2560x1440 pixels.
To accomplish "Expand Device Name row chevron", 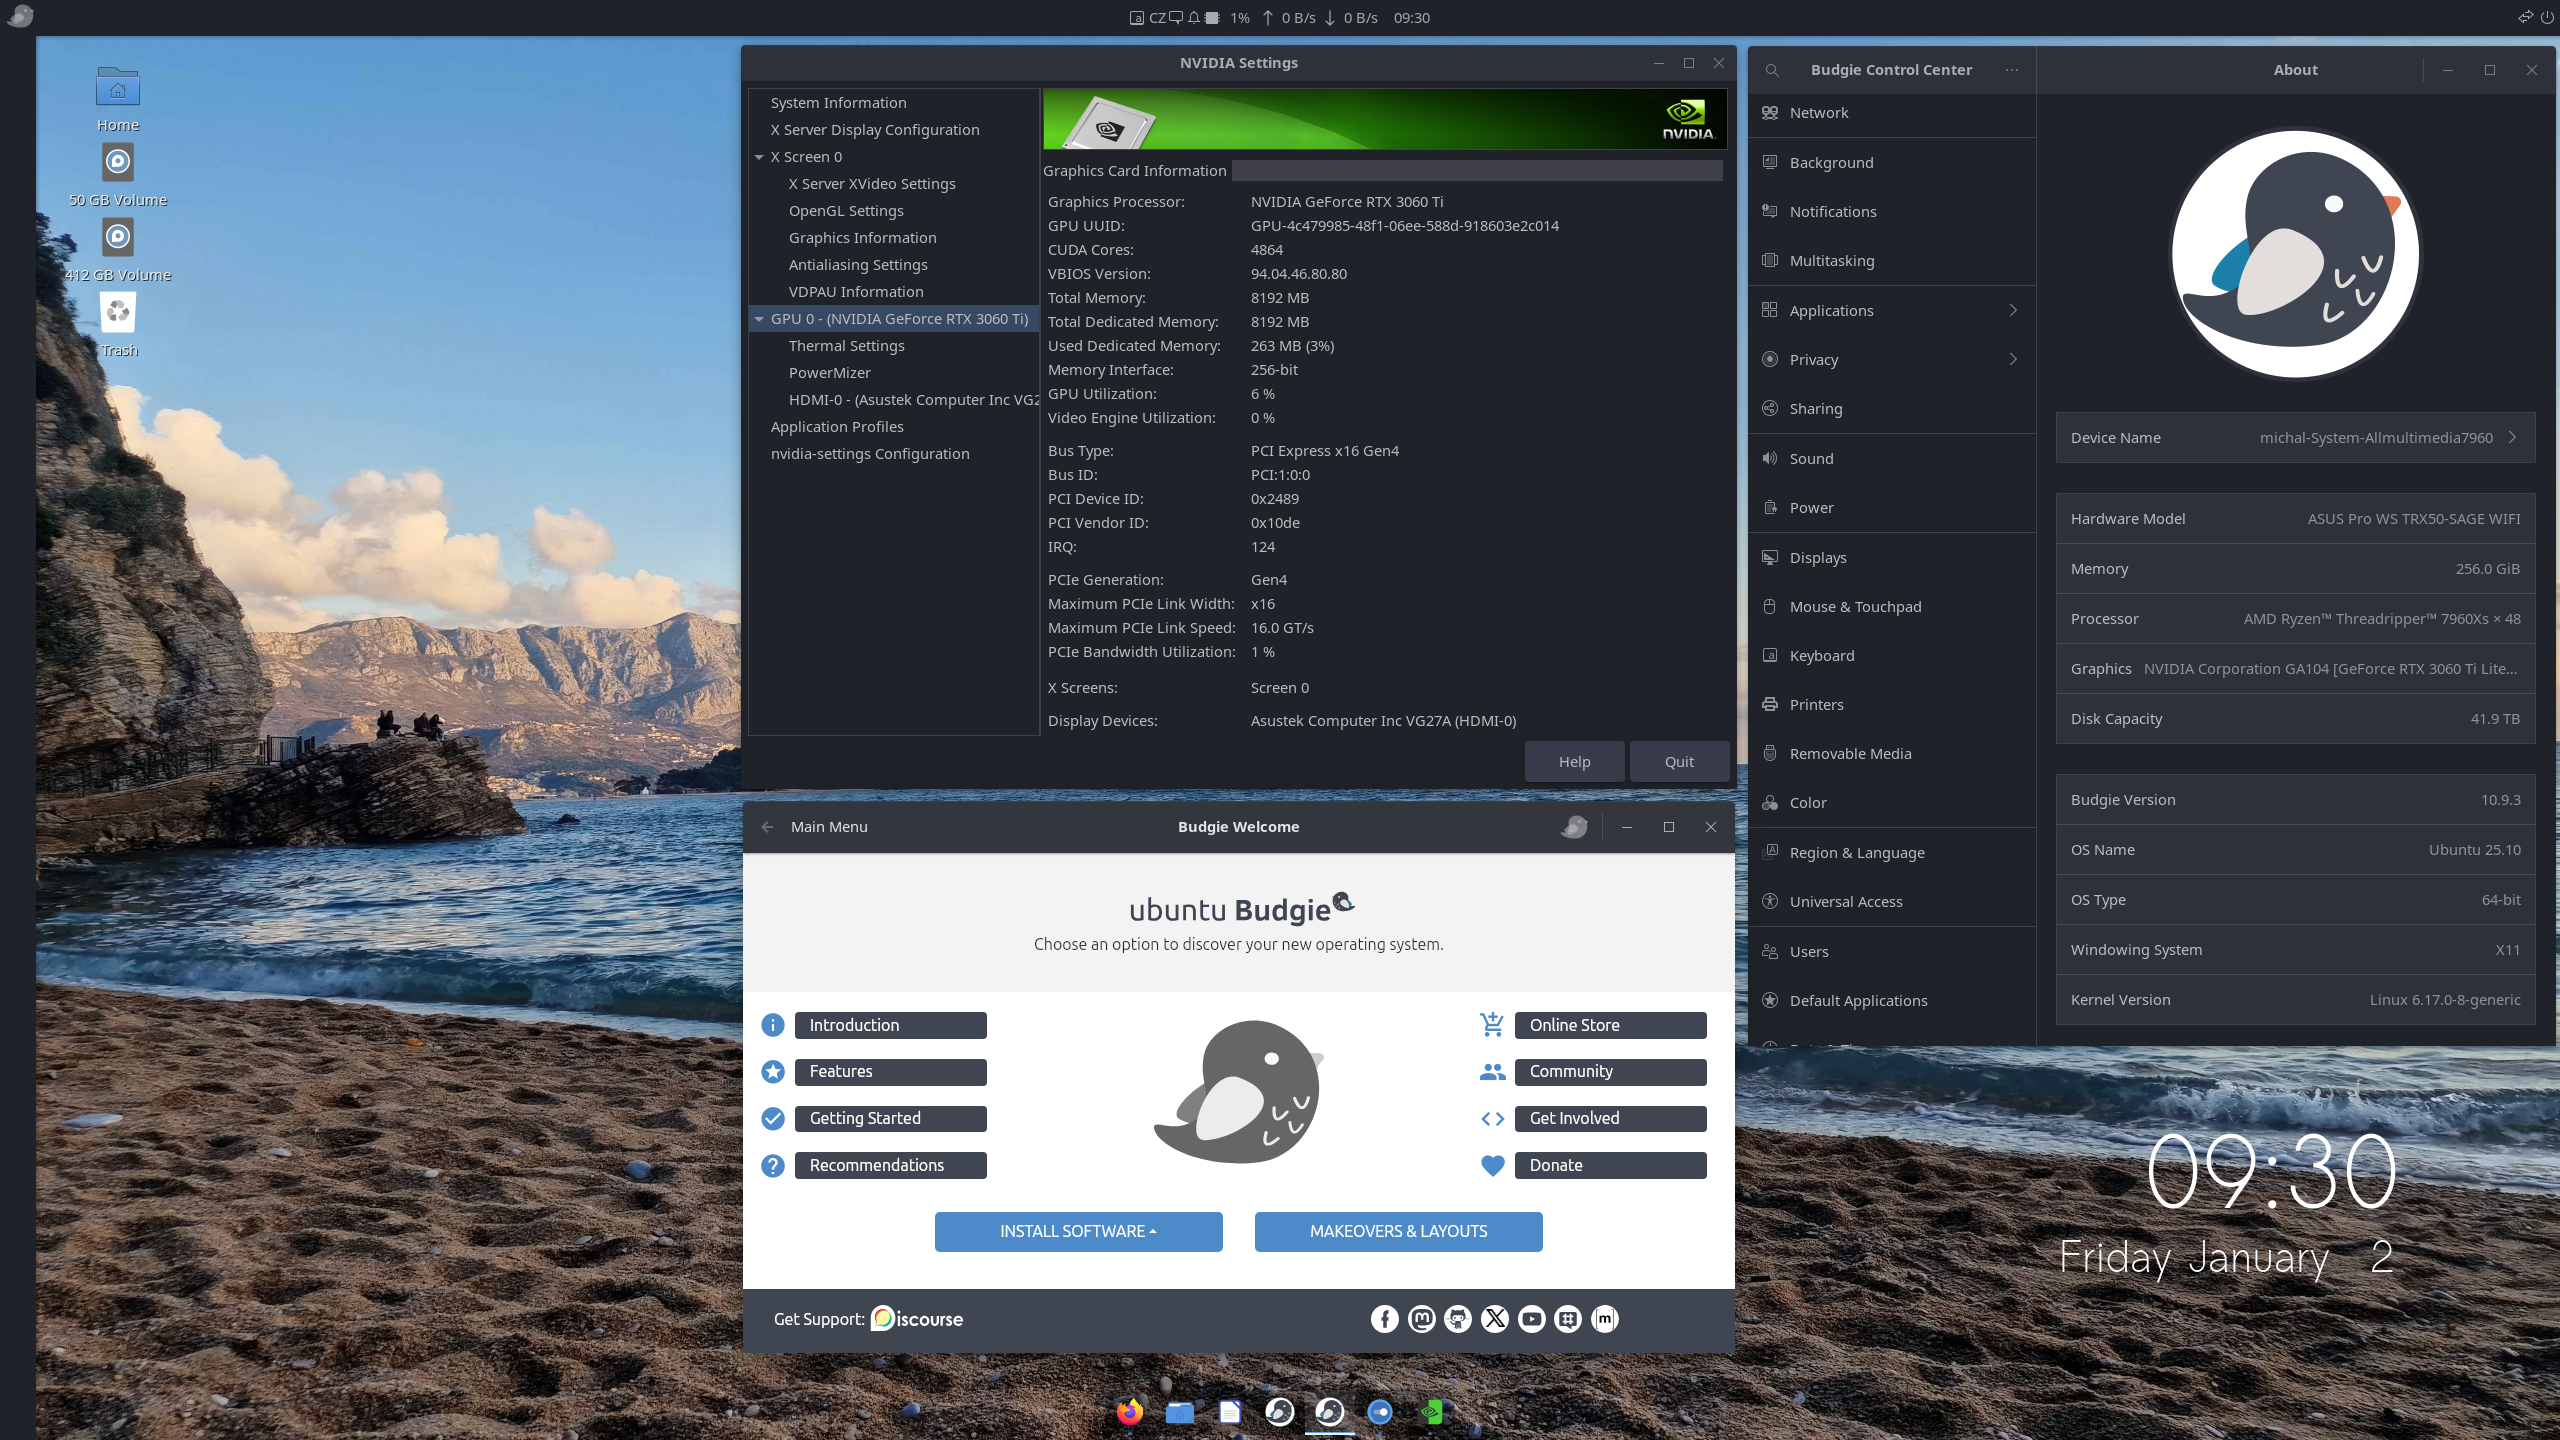I will 2512,437.
